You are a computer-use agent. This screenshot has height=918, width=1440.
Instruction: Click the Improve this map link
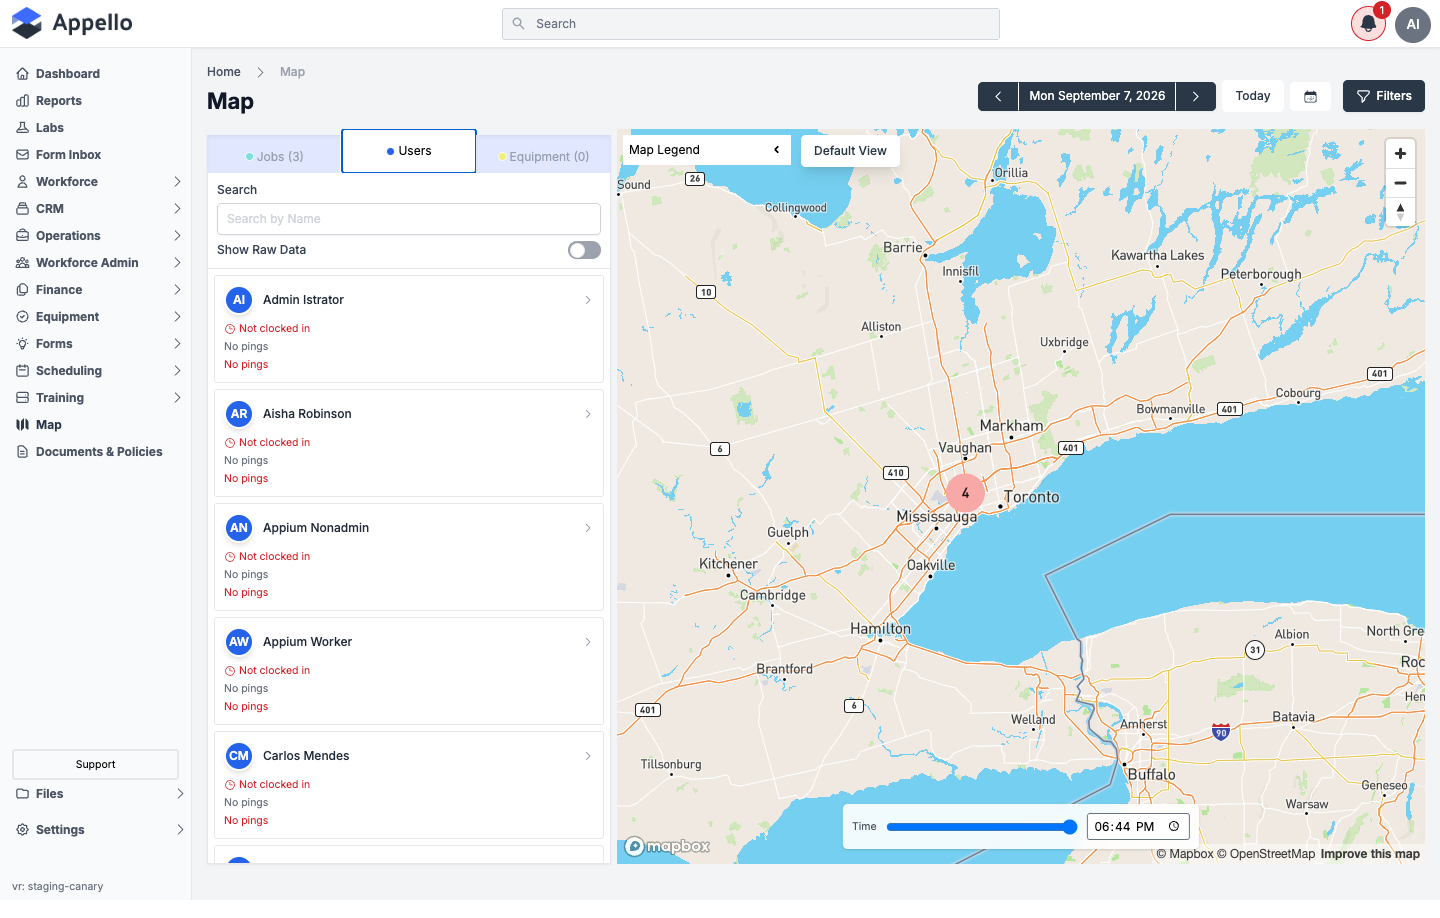[1370, 854]
